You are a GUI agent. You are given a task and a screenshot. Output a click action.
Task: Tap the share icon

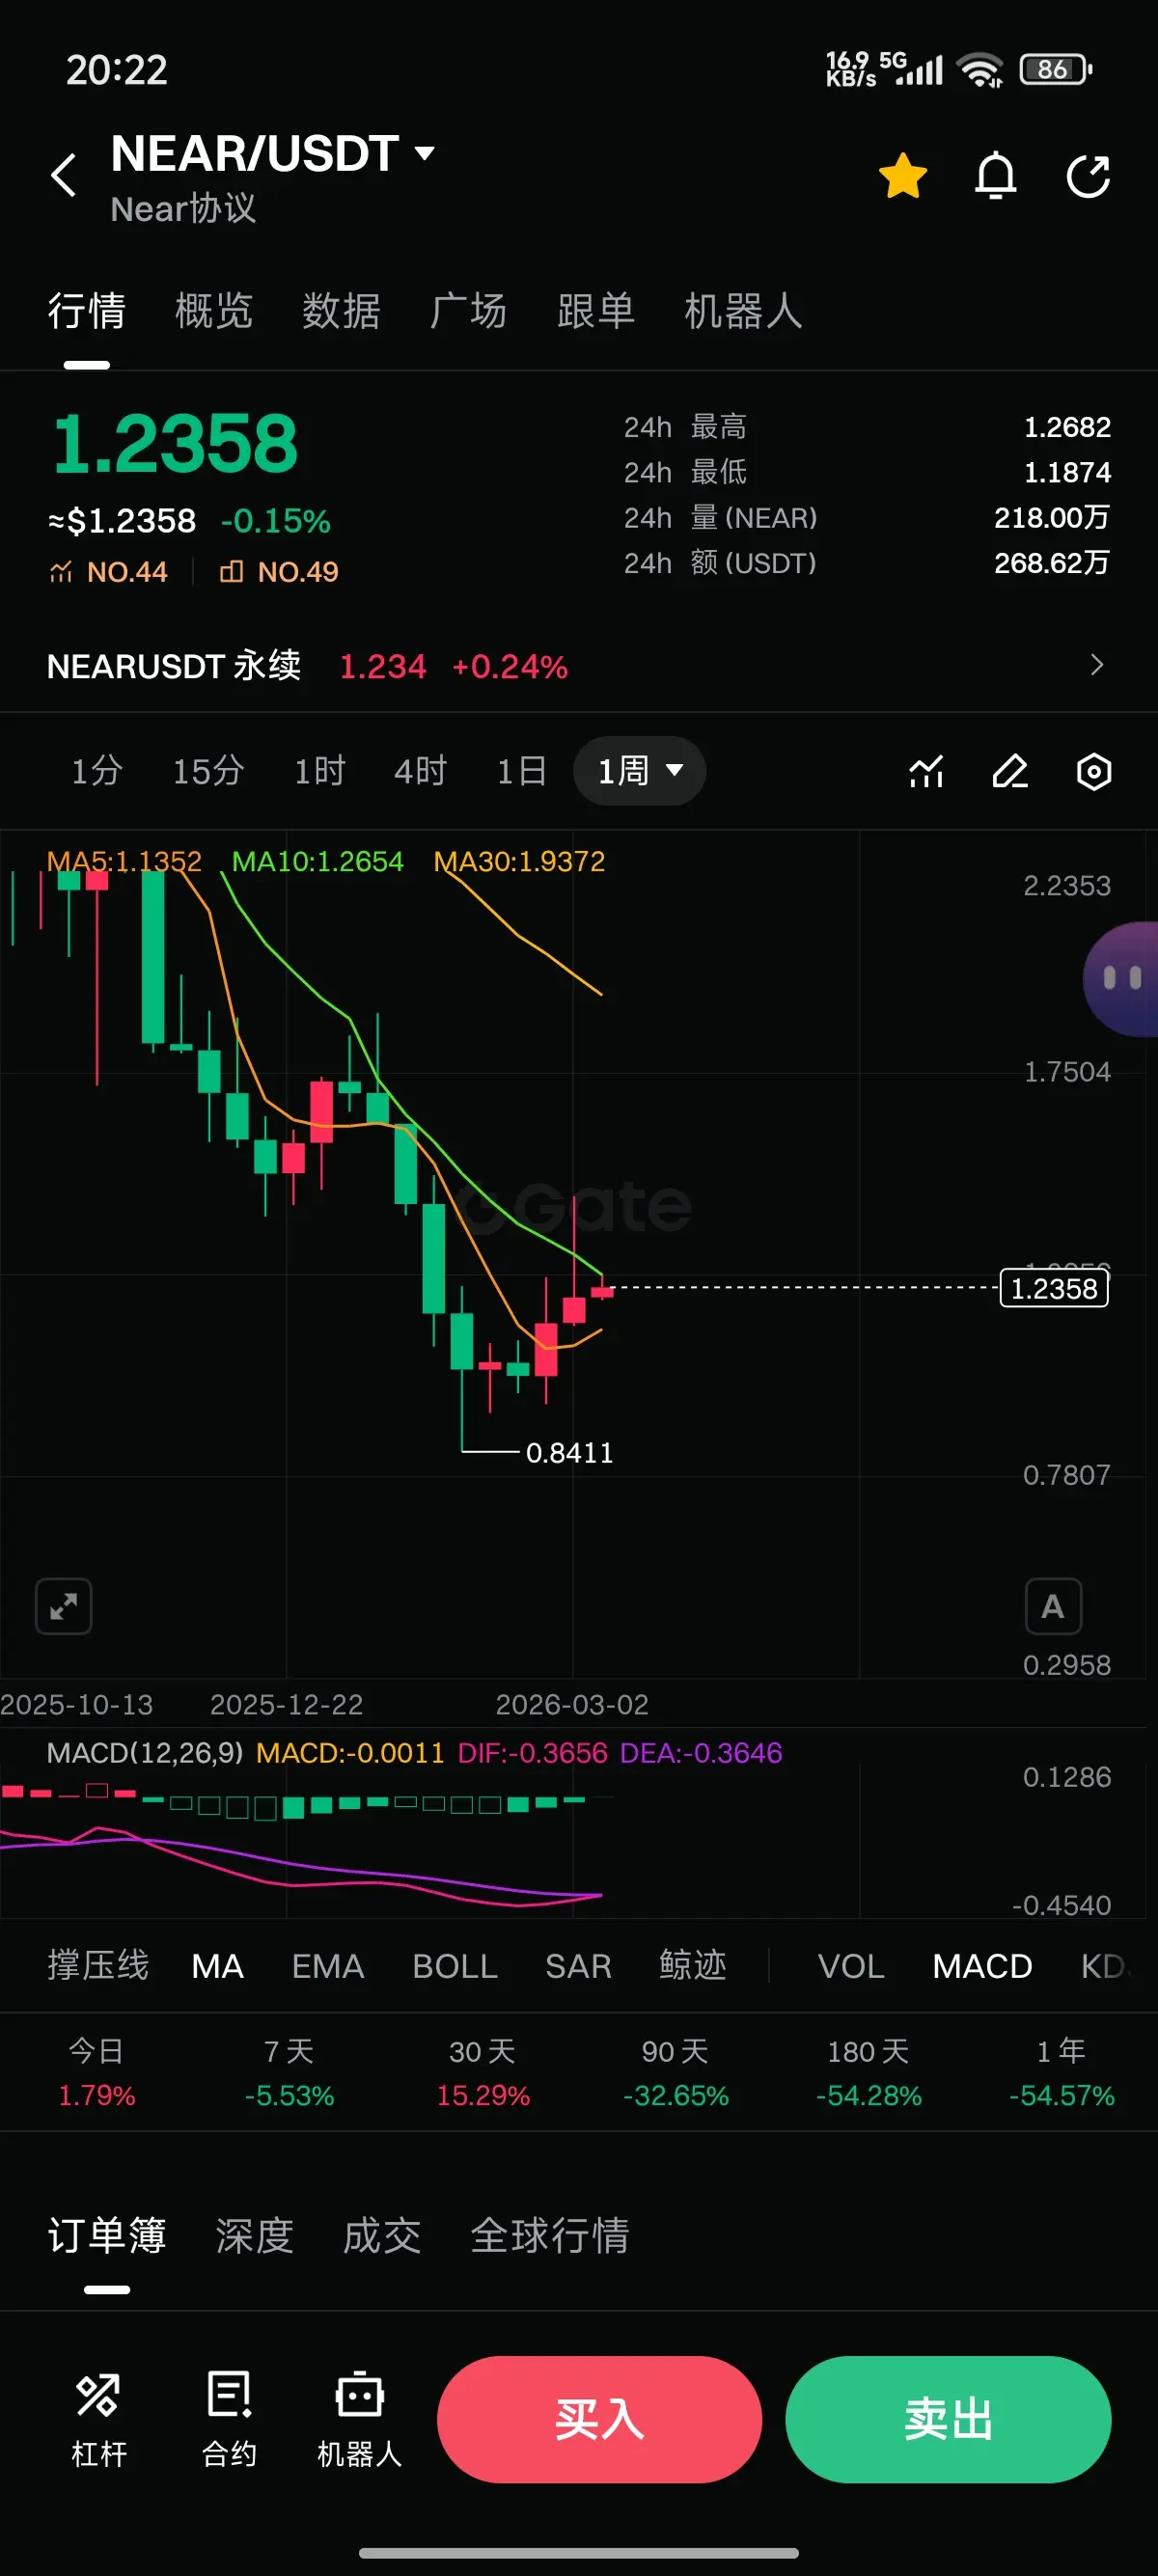(x=1088, y=176)
